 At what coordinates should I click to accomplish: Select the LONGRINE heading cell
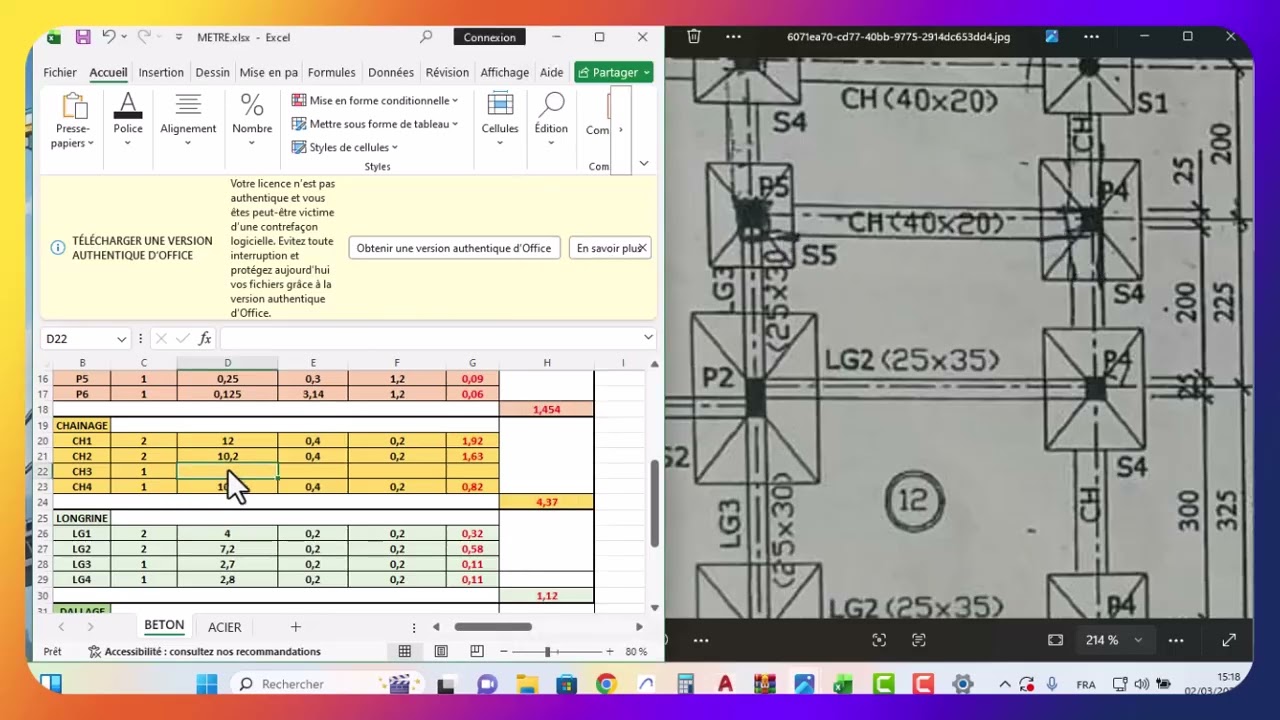tap(82, 518)
